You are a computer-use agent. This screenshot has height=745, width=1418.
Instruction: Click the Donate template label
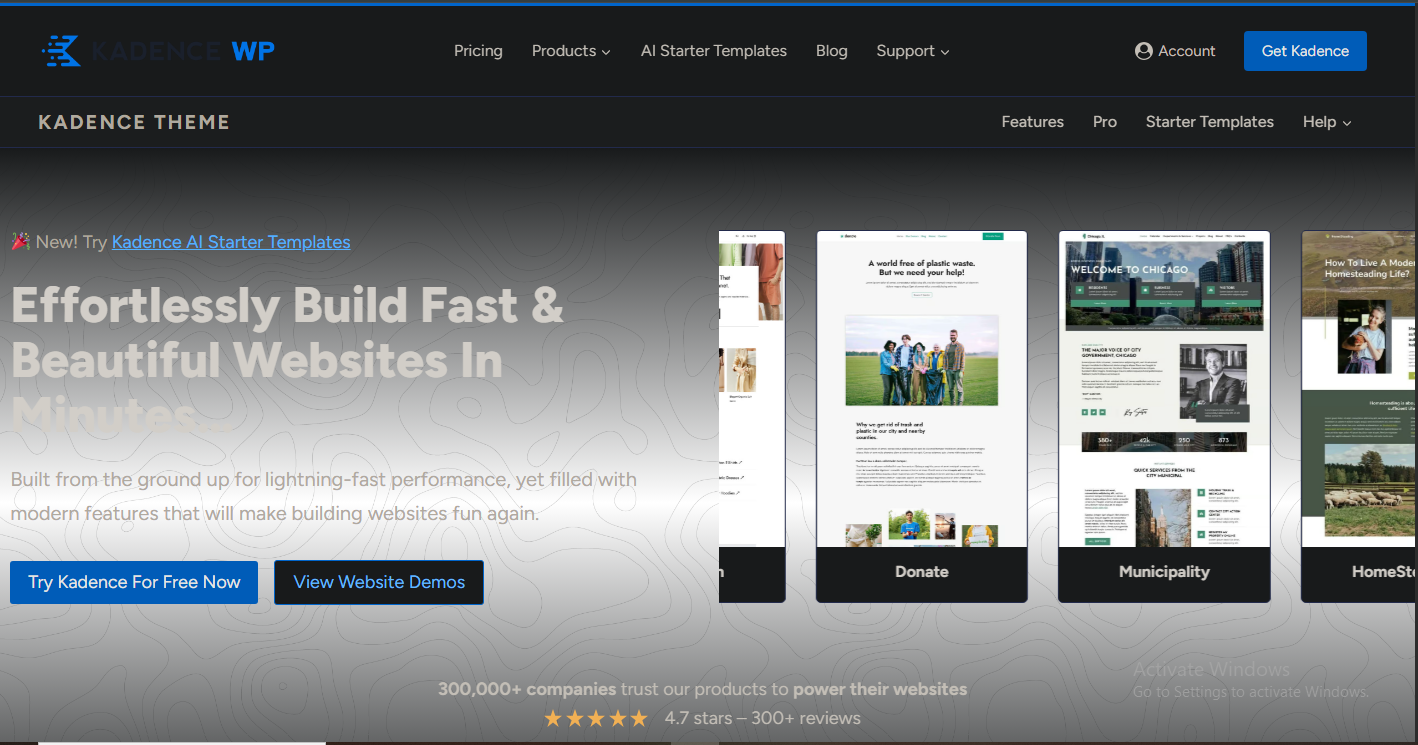[x=922, y=572]
